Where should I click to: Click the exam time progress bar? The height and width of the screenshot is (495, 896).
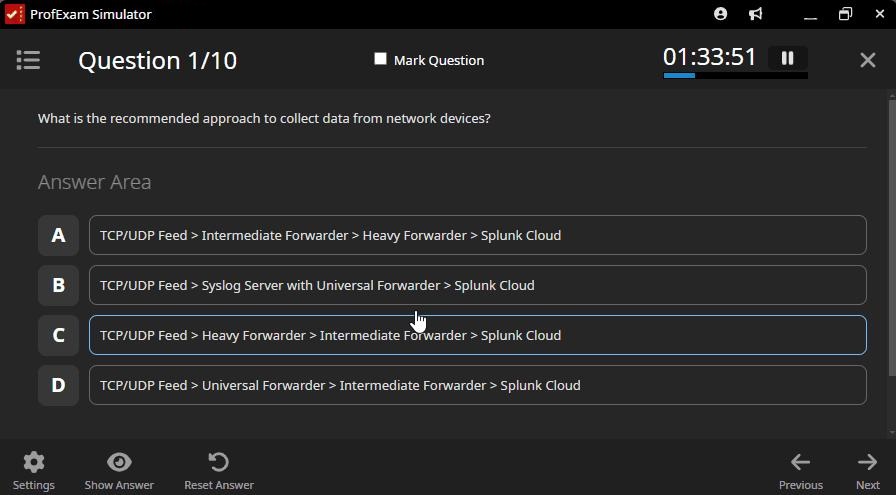[735, 75]
